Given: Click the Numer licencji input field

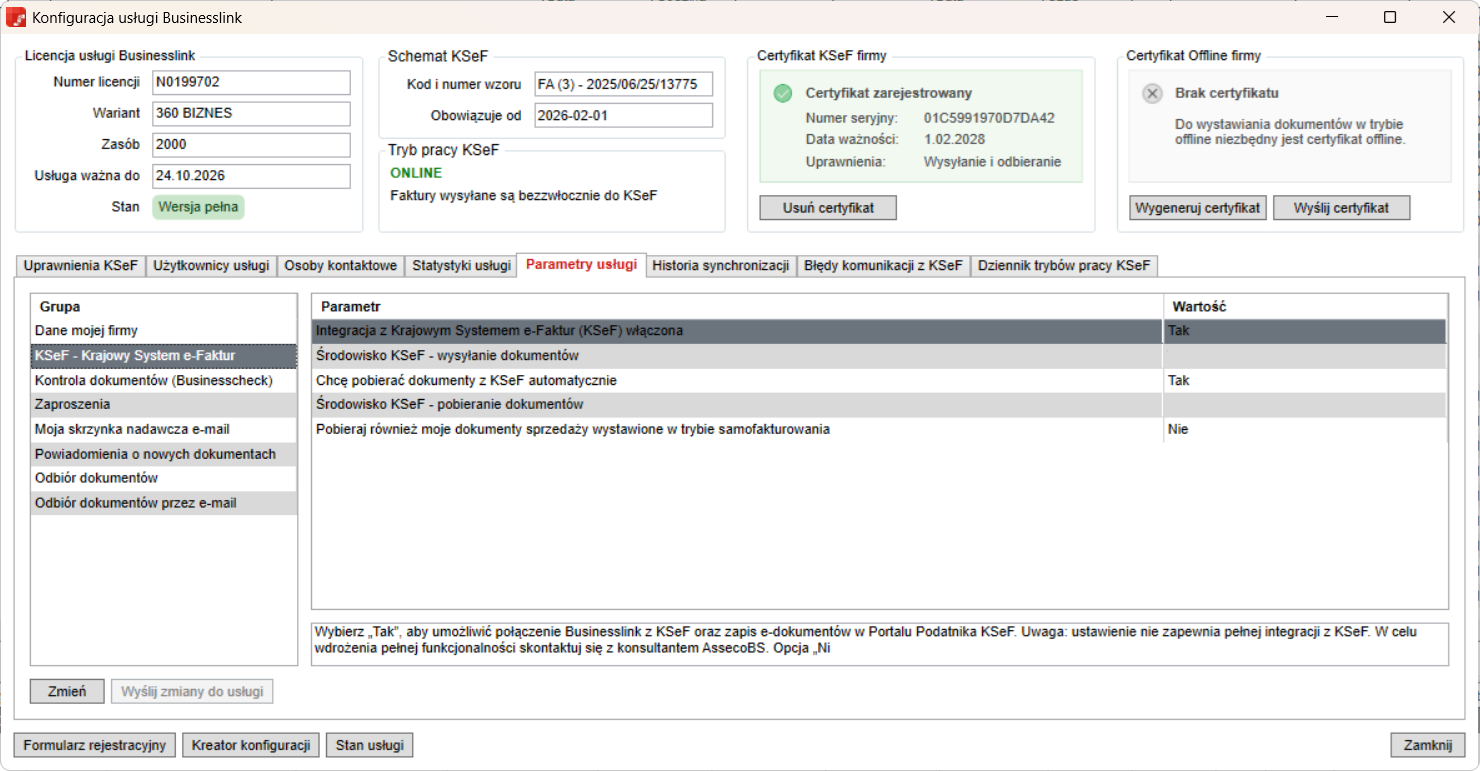Looking at the screenshot, I should [251, 82].
